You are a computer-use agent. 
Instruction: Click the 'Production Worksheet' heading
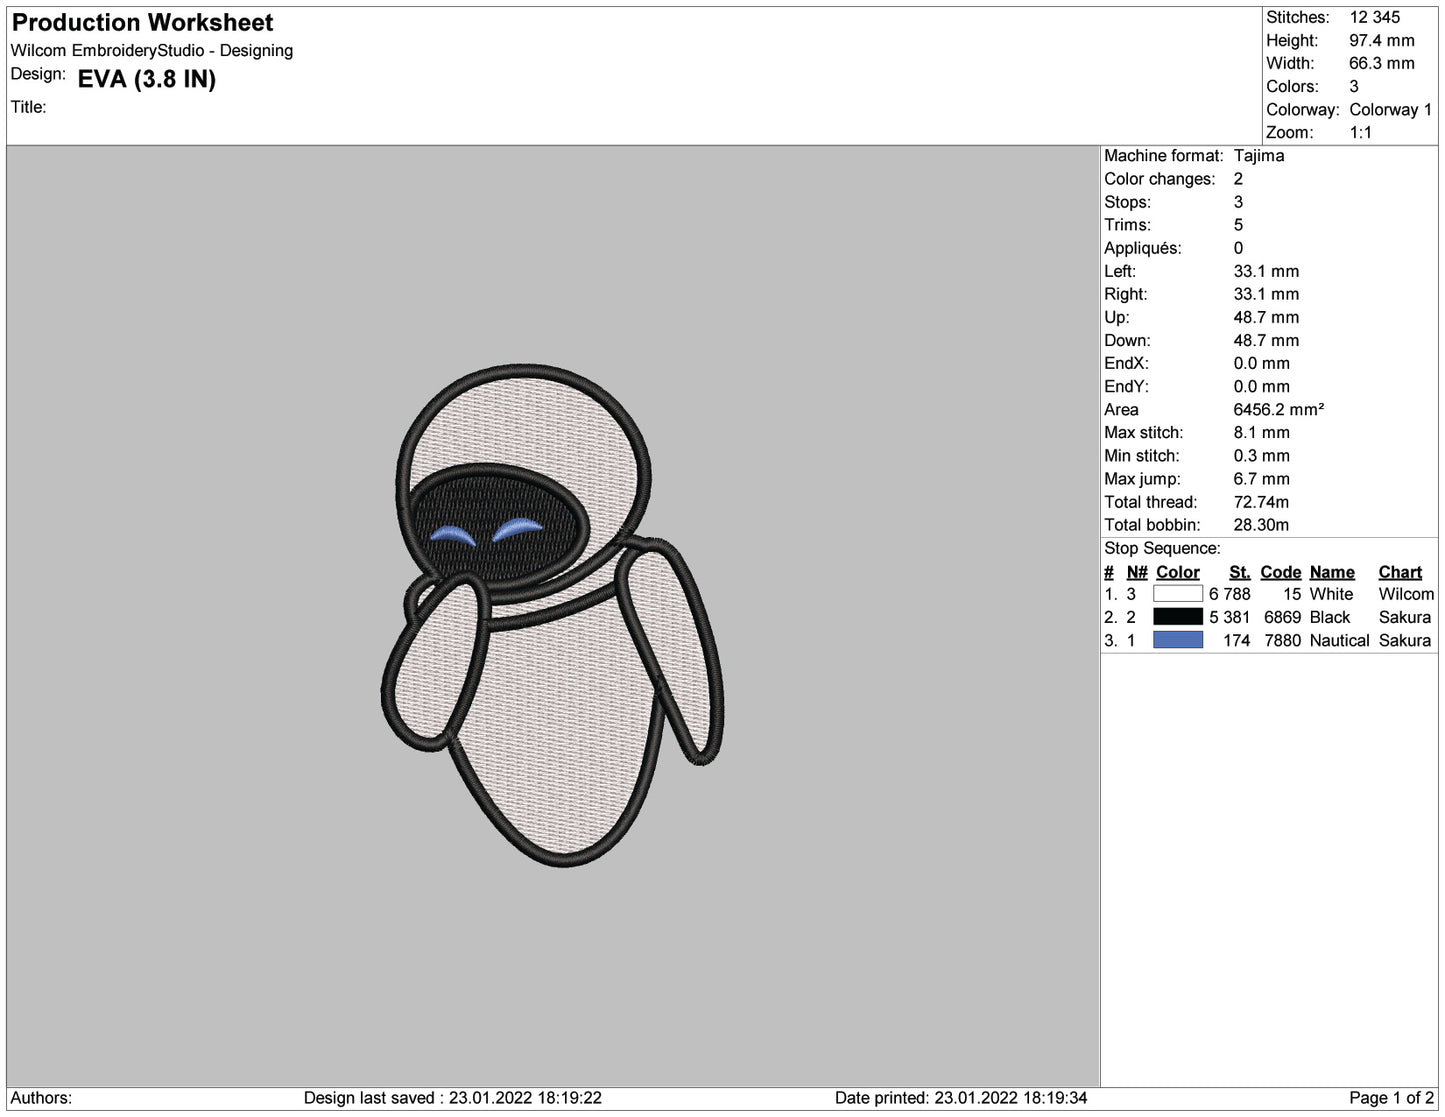(x=142, y=22)
